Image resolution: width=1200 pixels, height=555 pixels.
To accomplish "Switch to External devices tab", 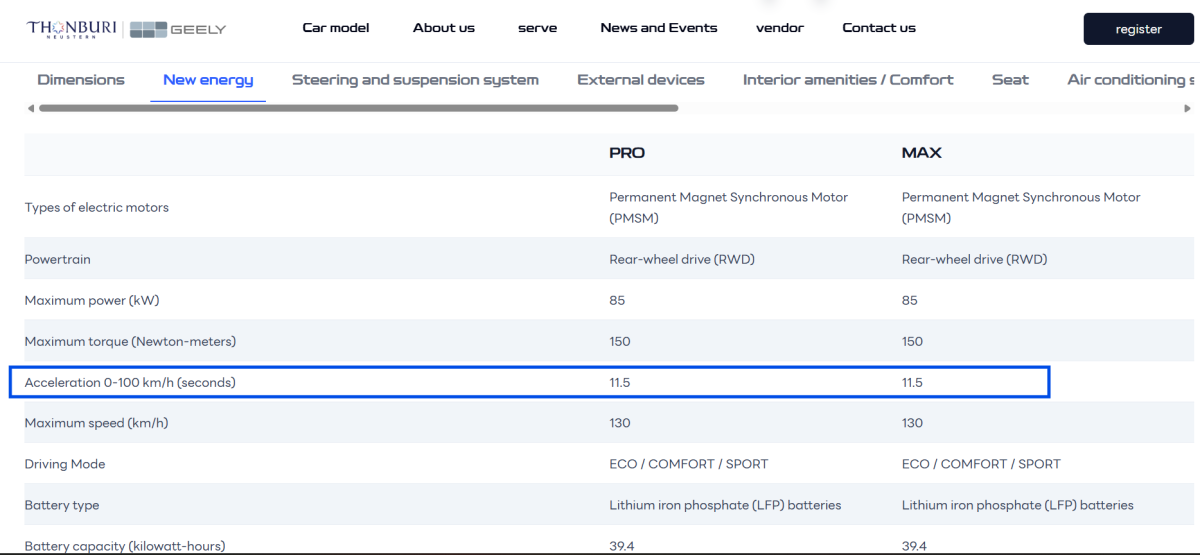I will click(640, 80).
